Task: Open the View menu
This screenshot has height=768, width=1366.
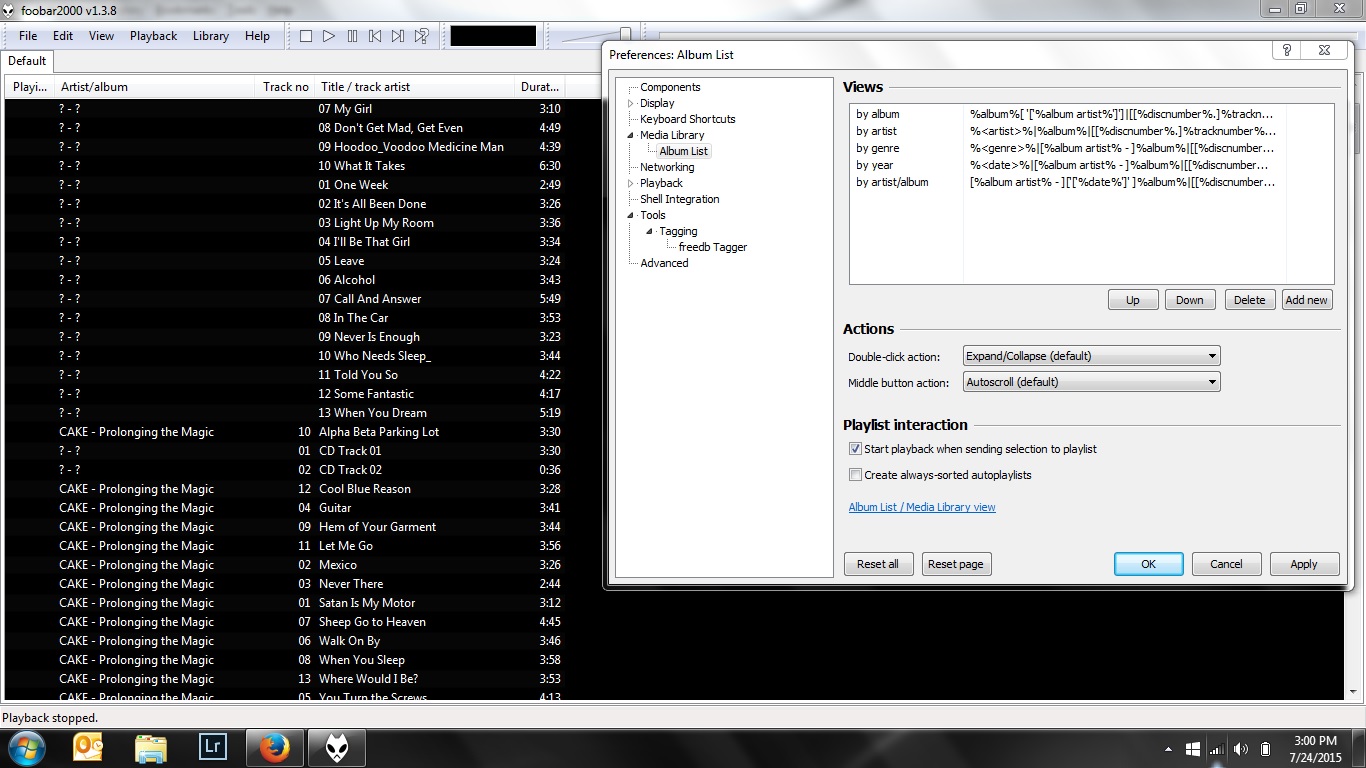Action: (x=101, y=36)
